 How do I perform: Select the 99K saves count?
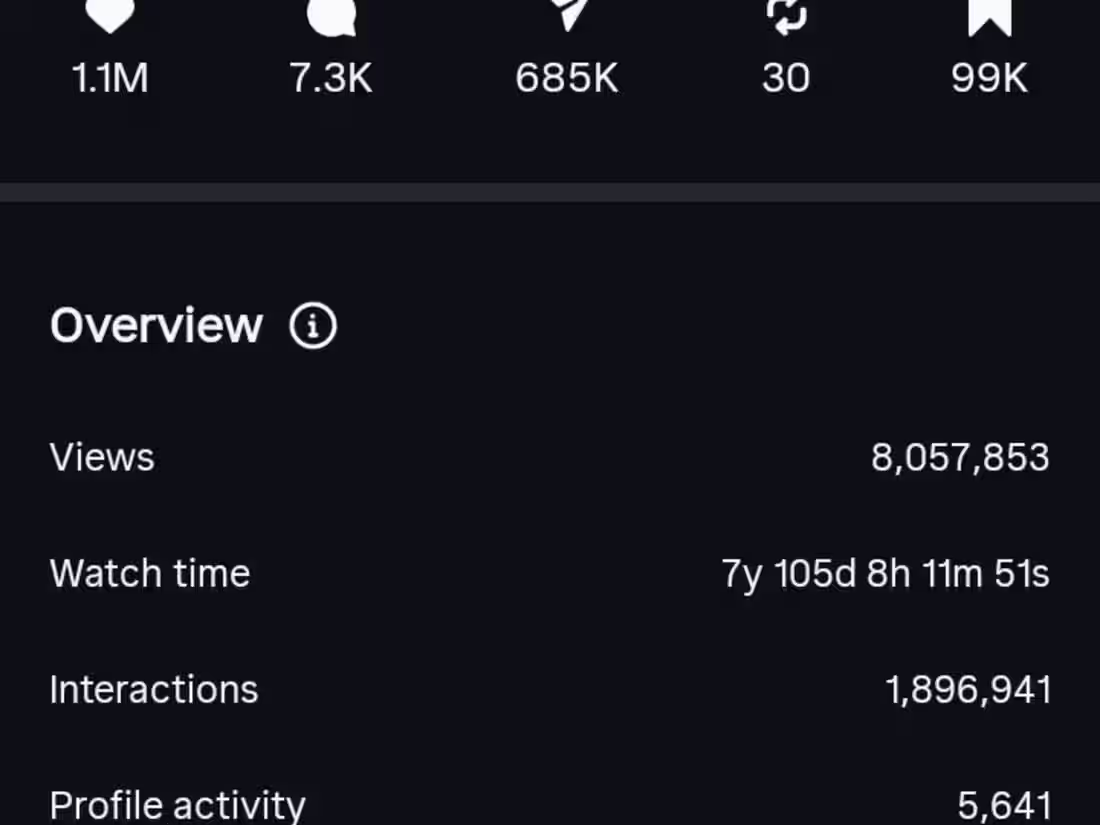coord(989,77)
